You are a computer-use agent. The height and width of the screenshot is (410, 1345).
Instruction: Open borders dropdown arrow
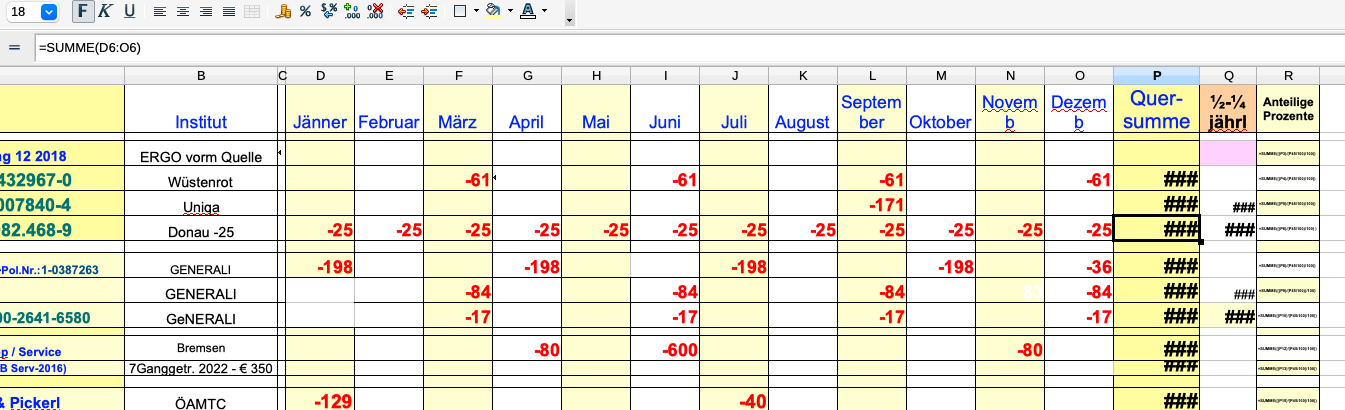click(474, 12)
